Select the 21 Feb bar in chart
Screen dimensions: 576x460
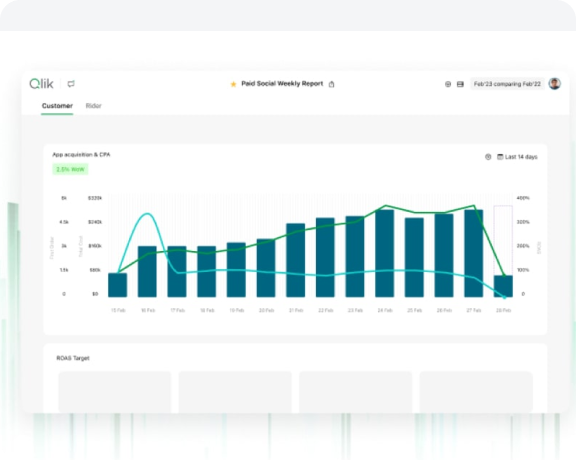point(296,260)
